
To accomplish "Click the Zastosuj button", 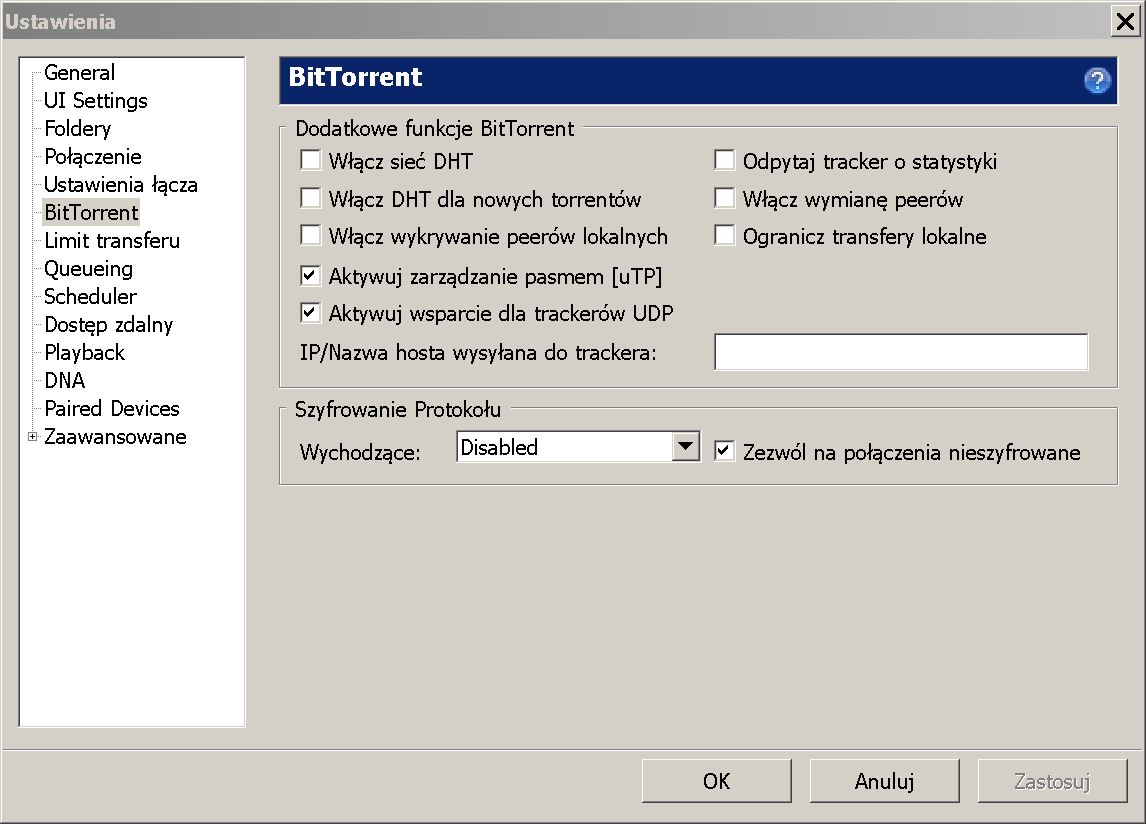I will pyautogui.click(x=1052, y=781).
